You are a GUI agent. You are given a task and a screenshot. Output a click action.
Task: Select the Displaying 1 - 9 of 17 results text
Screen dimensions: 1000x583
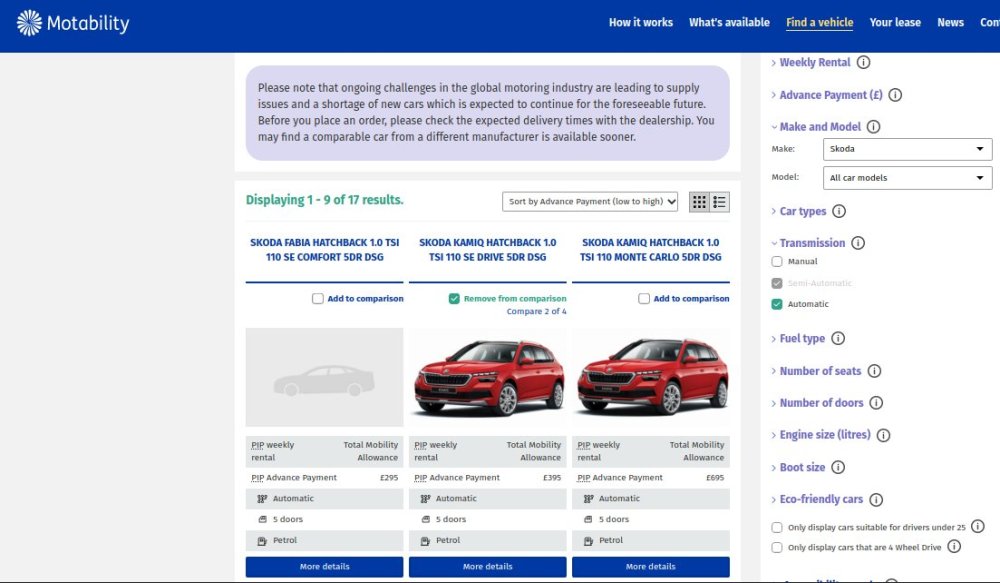(x=325, y=200)
